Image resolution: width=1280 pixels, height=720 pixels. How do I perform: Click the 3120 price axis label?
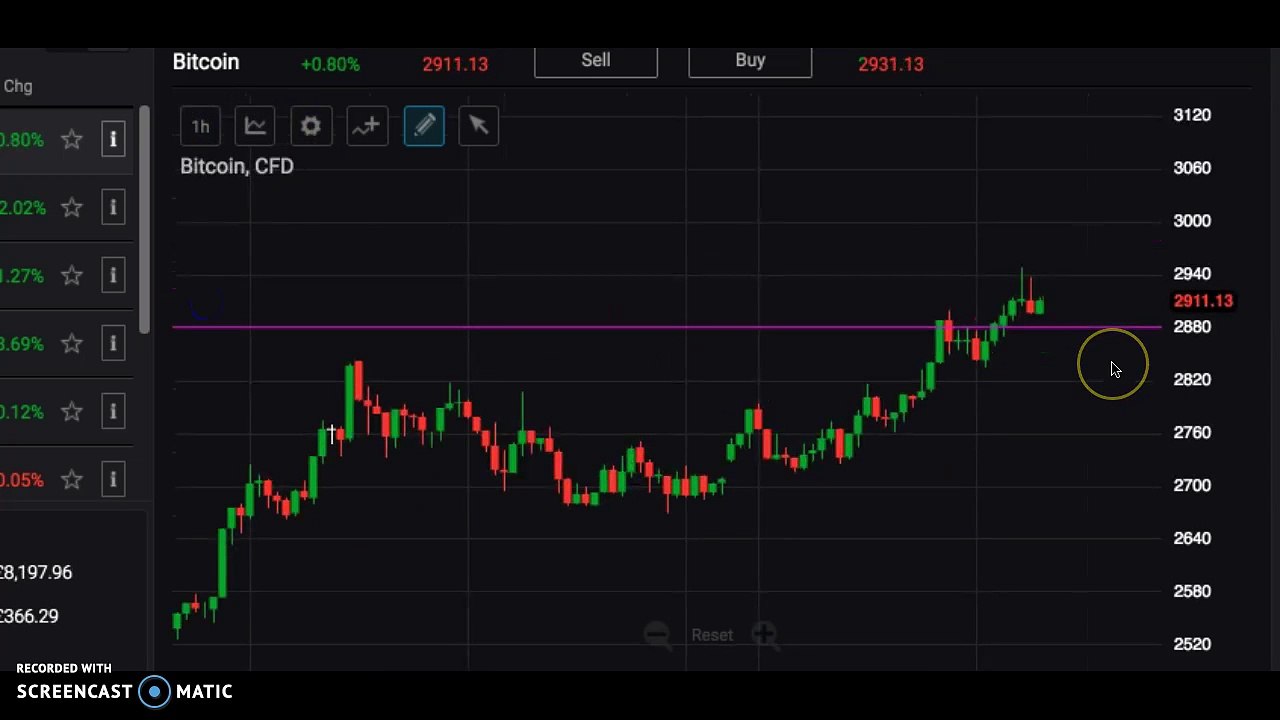1192,115
